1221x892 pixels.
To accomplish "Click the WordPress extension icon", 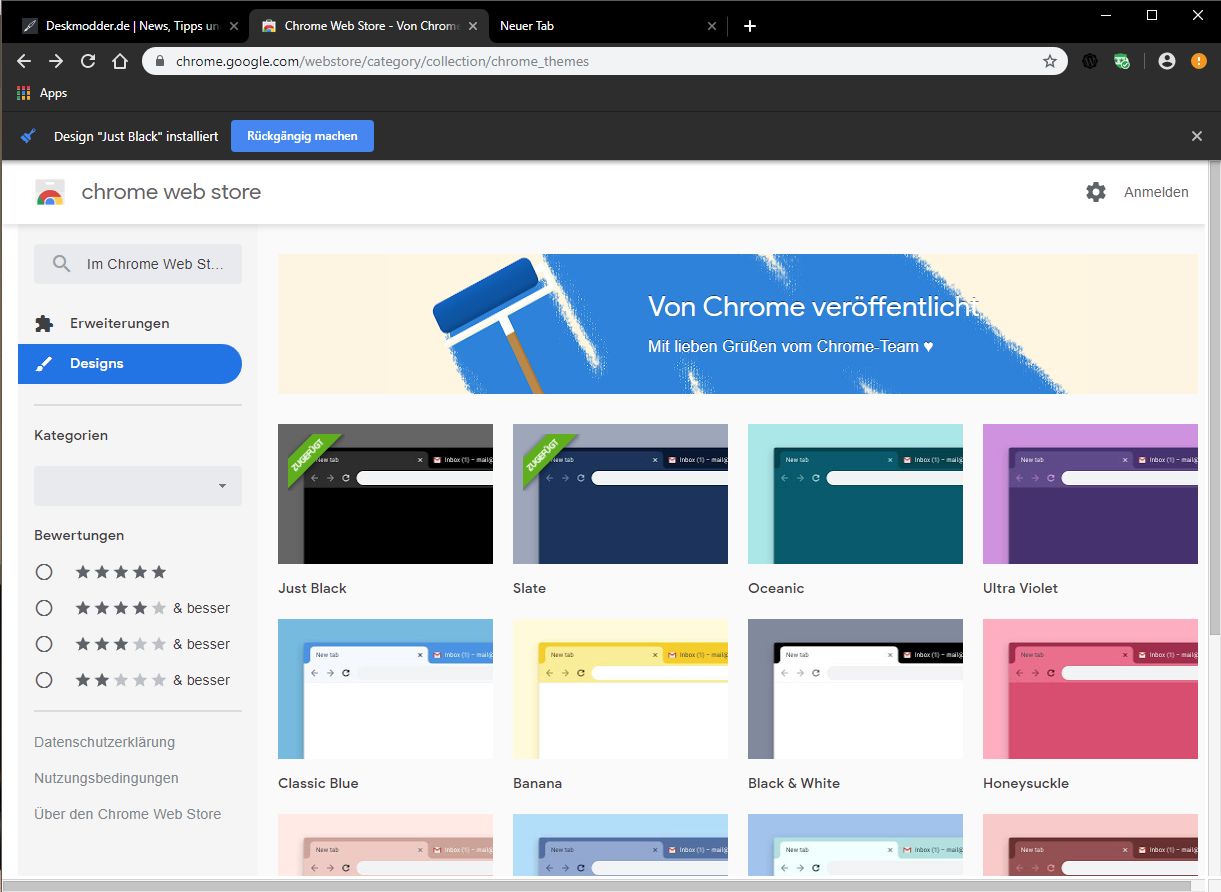I will coord(1090,61).
